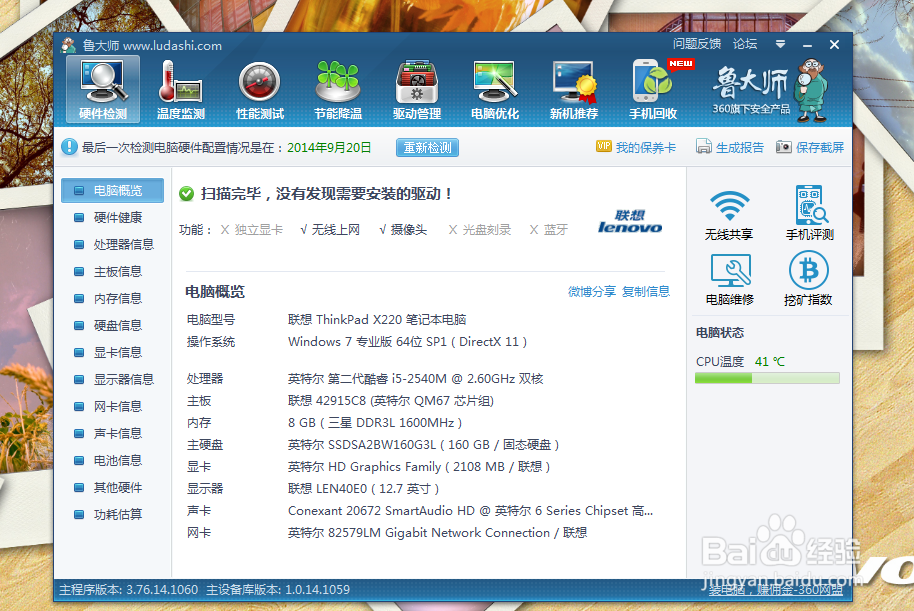Click the HD Graphics Family text

tap(419, 467)
